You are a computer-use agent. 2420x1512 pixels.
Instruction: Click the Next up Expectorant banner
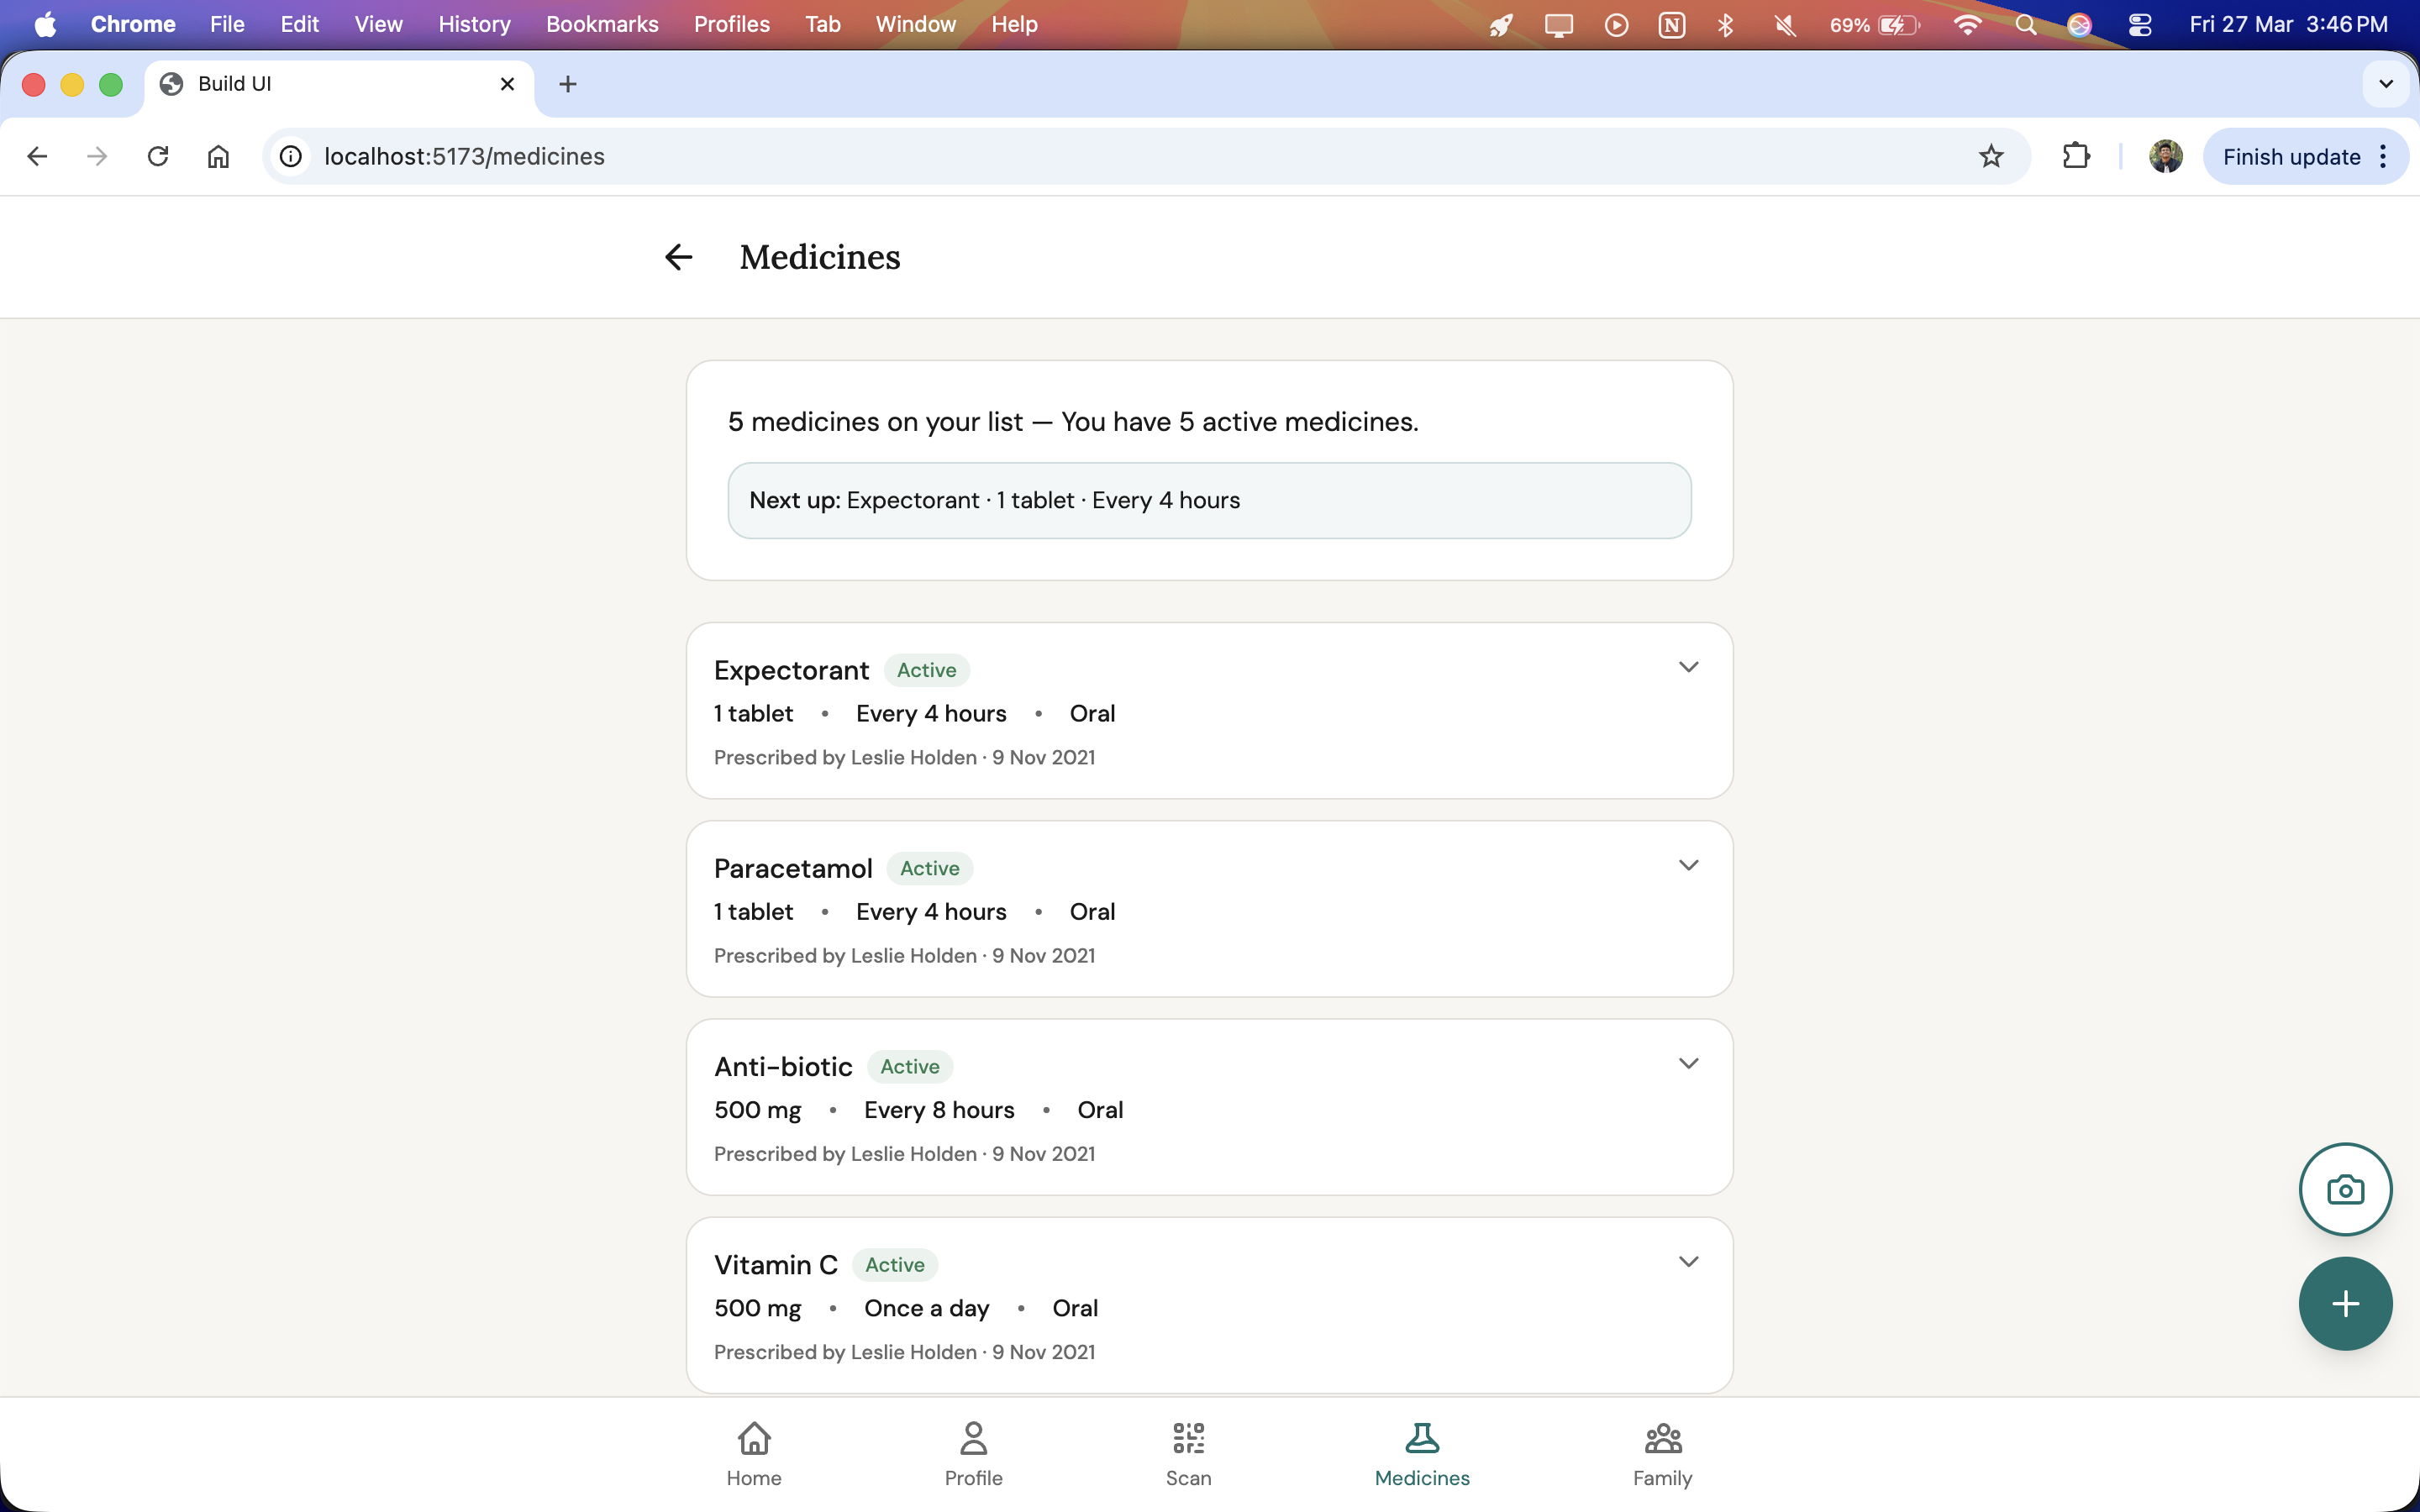coord(1209,500)
